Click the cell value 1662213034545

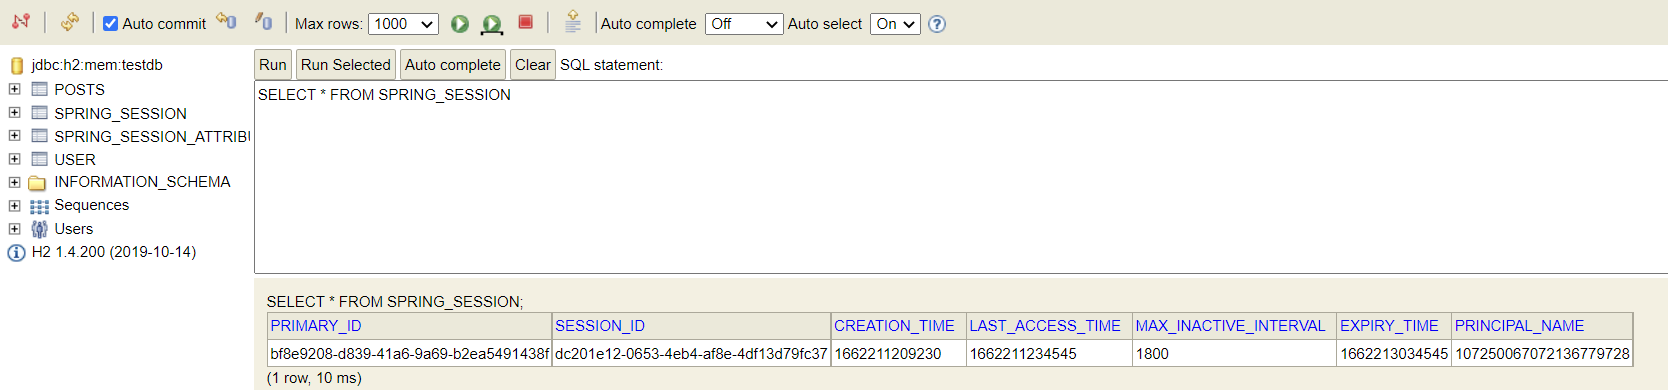click(x=1394, y=354)
